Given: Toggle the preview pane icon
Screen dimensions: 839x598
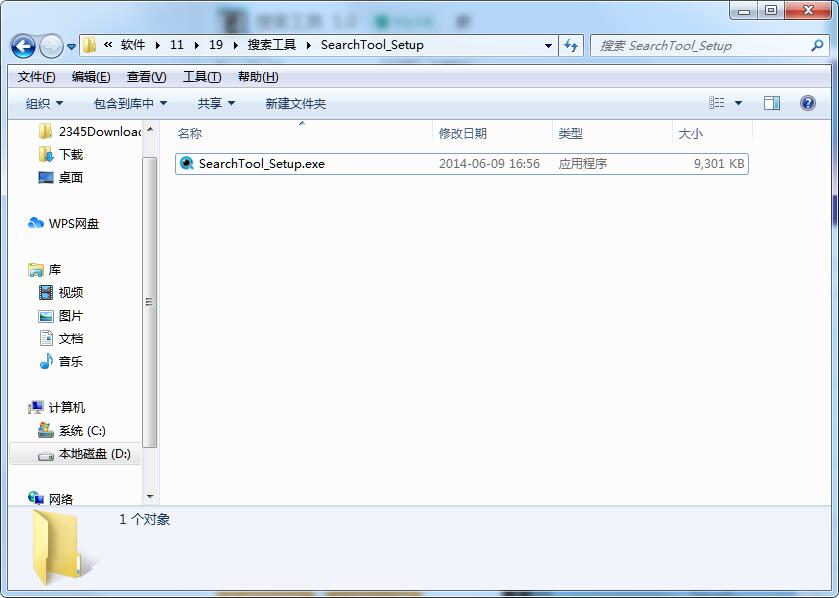Looking at the screenshot, I should (771, 103).
